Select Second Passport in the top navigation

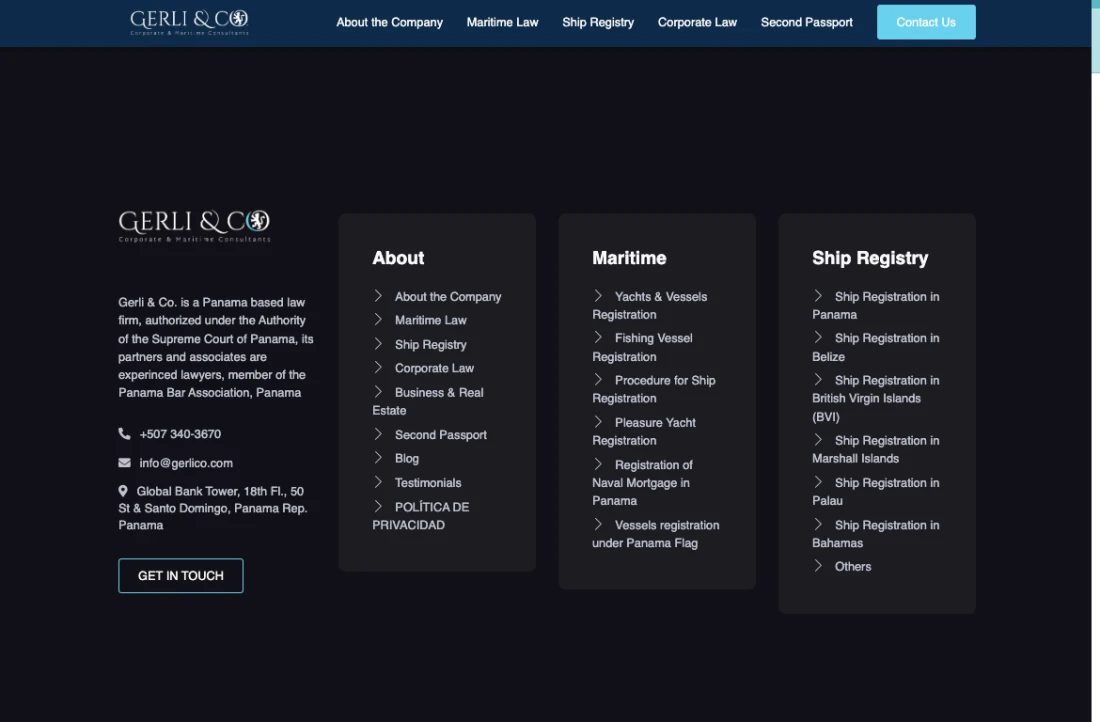[x=807, y=22]
